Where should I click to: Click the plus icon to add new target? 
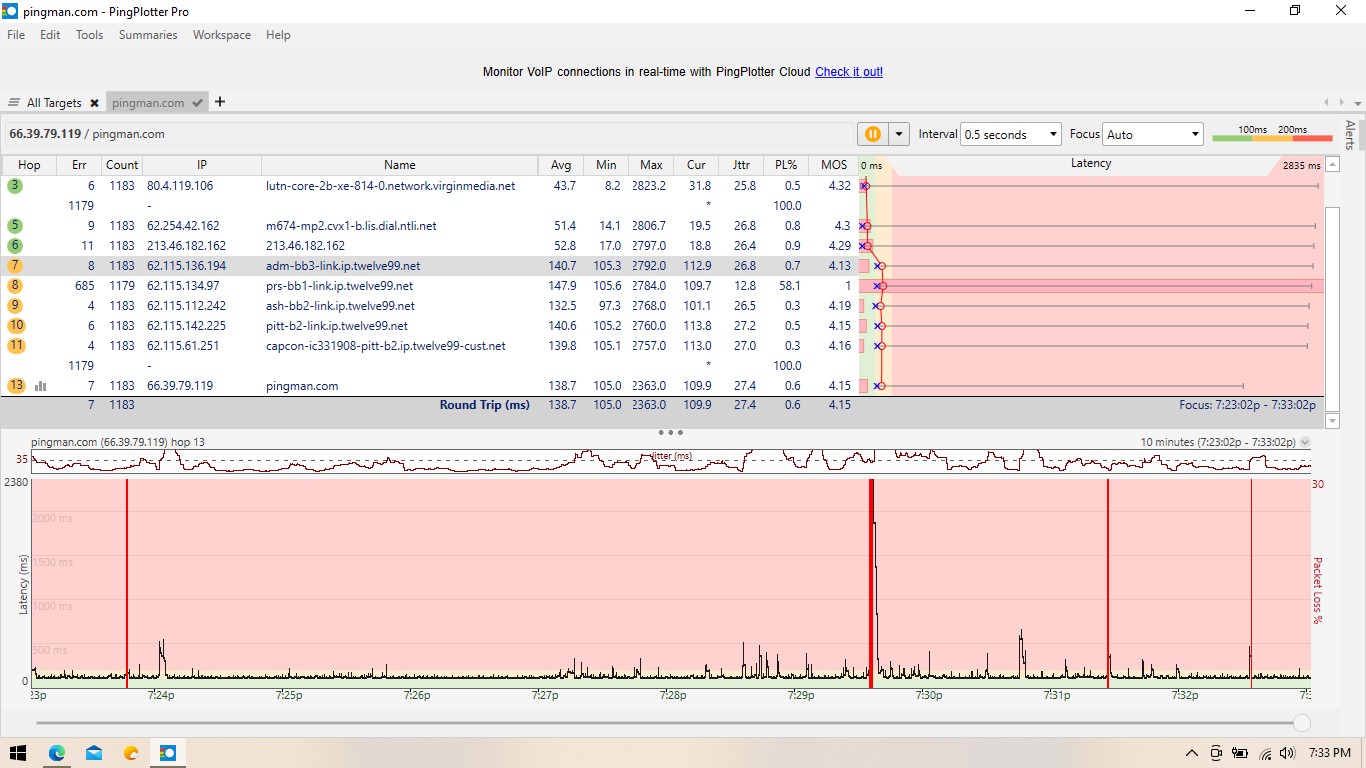[220, 102]
